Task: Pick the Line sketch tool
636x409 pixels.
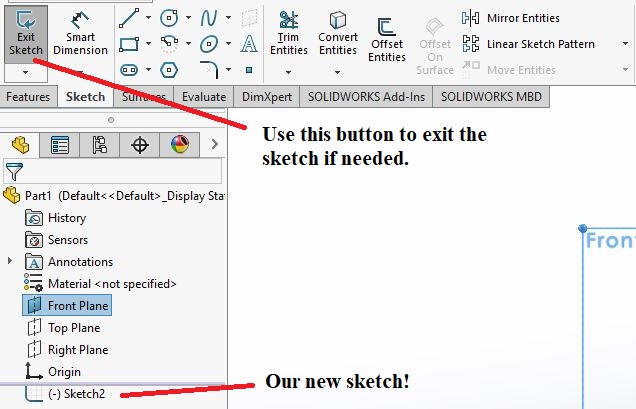Action: [128, 17]
